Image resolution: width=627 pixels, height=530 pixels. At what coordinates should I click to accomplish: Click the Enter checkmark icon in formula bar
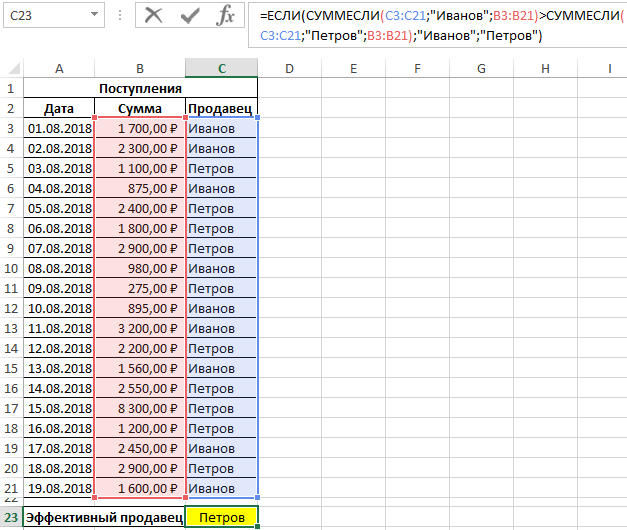point(189,15)
